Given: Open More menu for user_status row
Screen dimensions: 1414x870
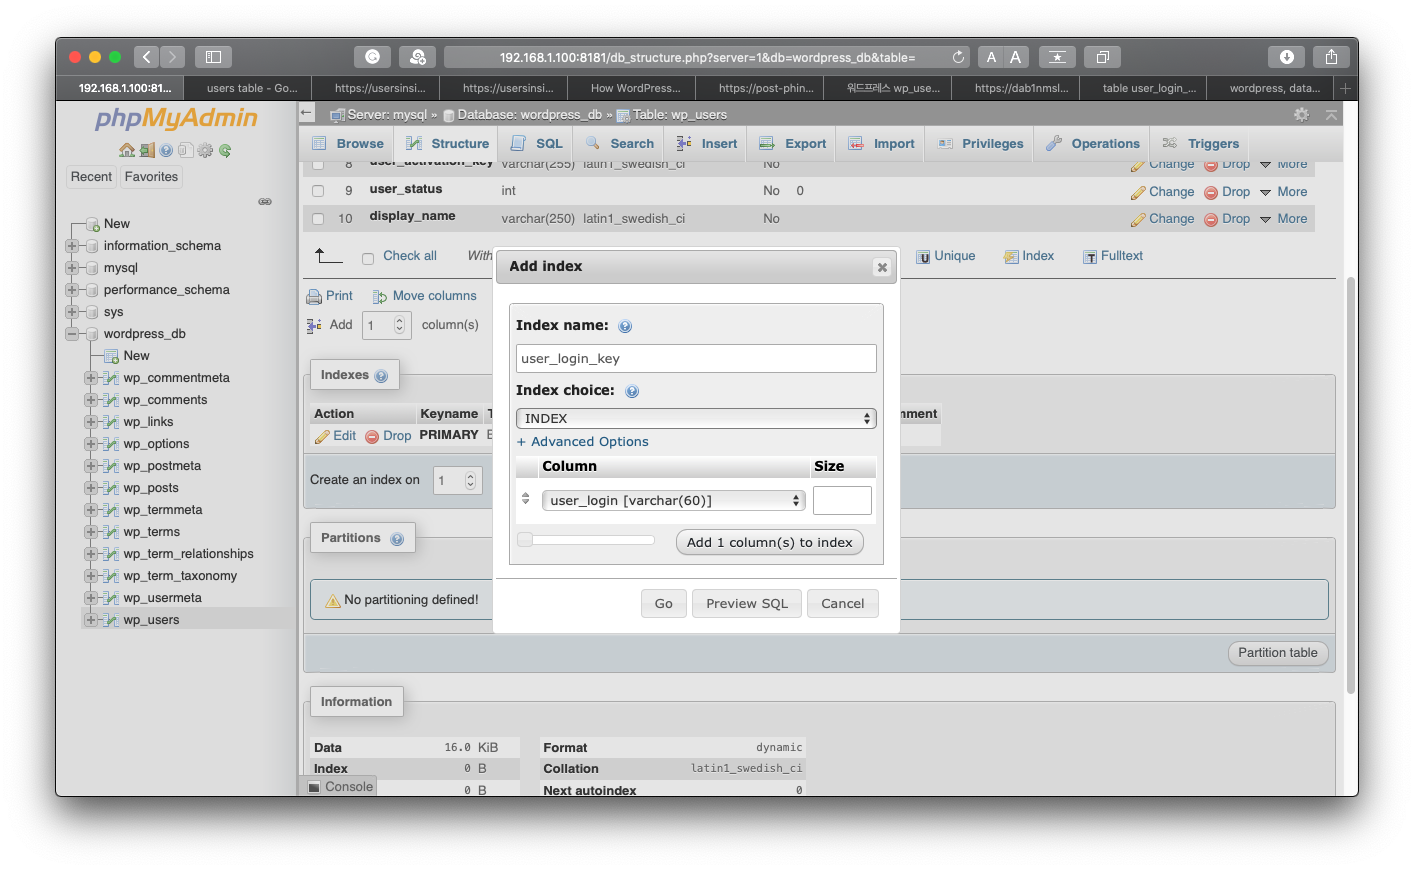Looking at the screenshot, I should (x=1284, y=192).
